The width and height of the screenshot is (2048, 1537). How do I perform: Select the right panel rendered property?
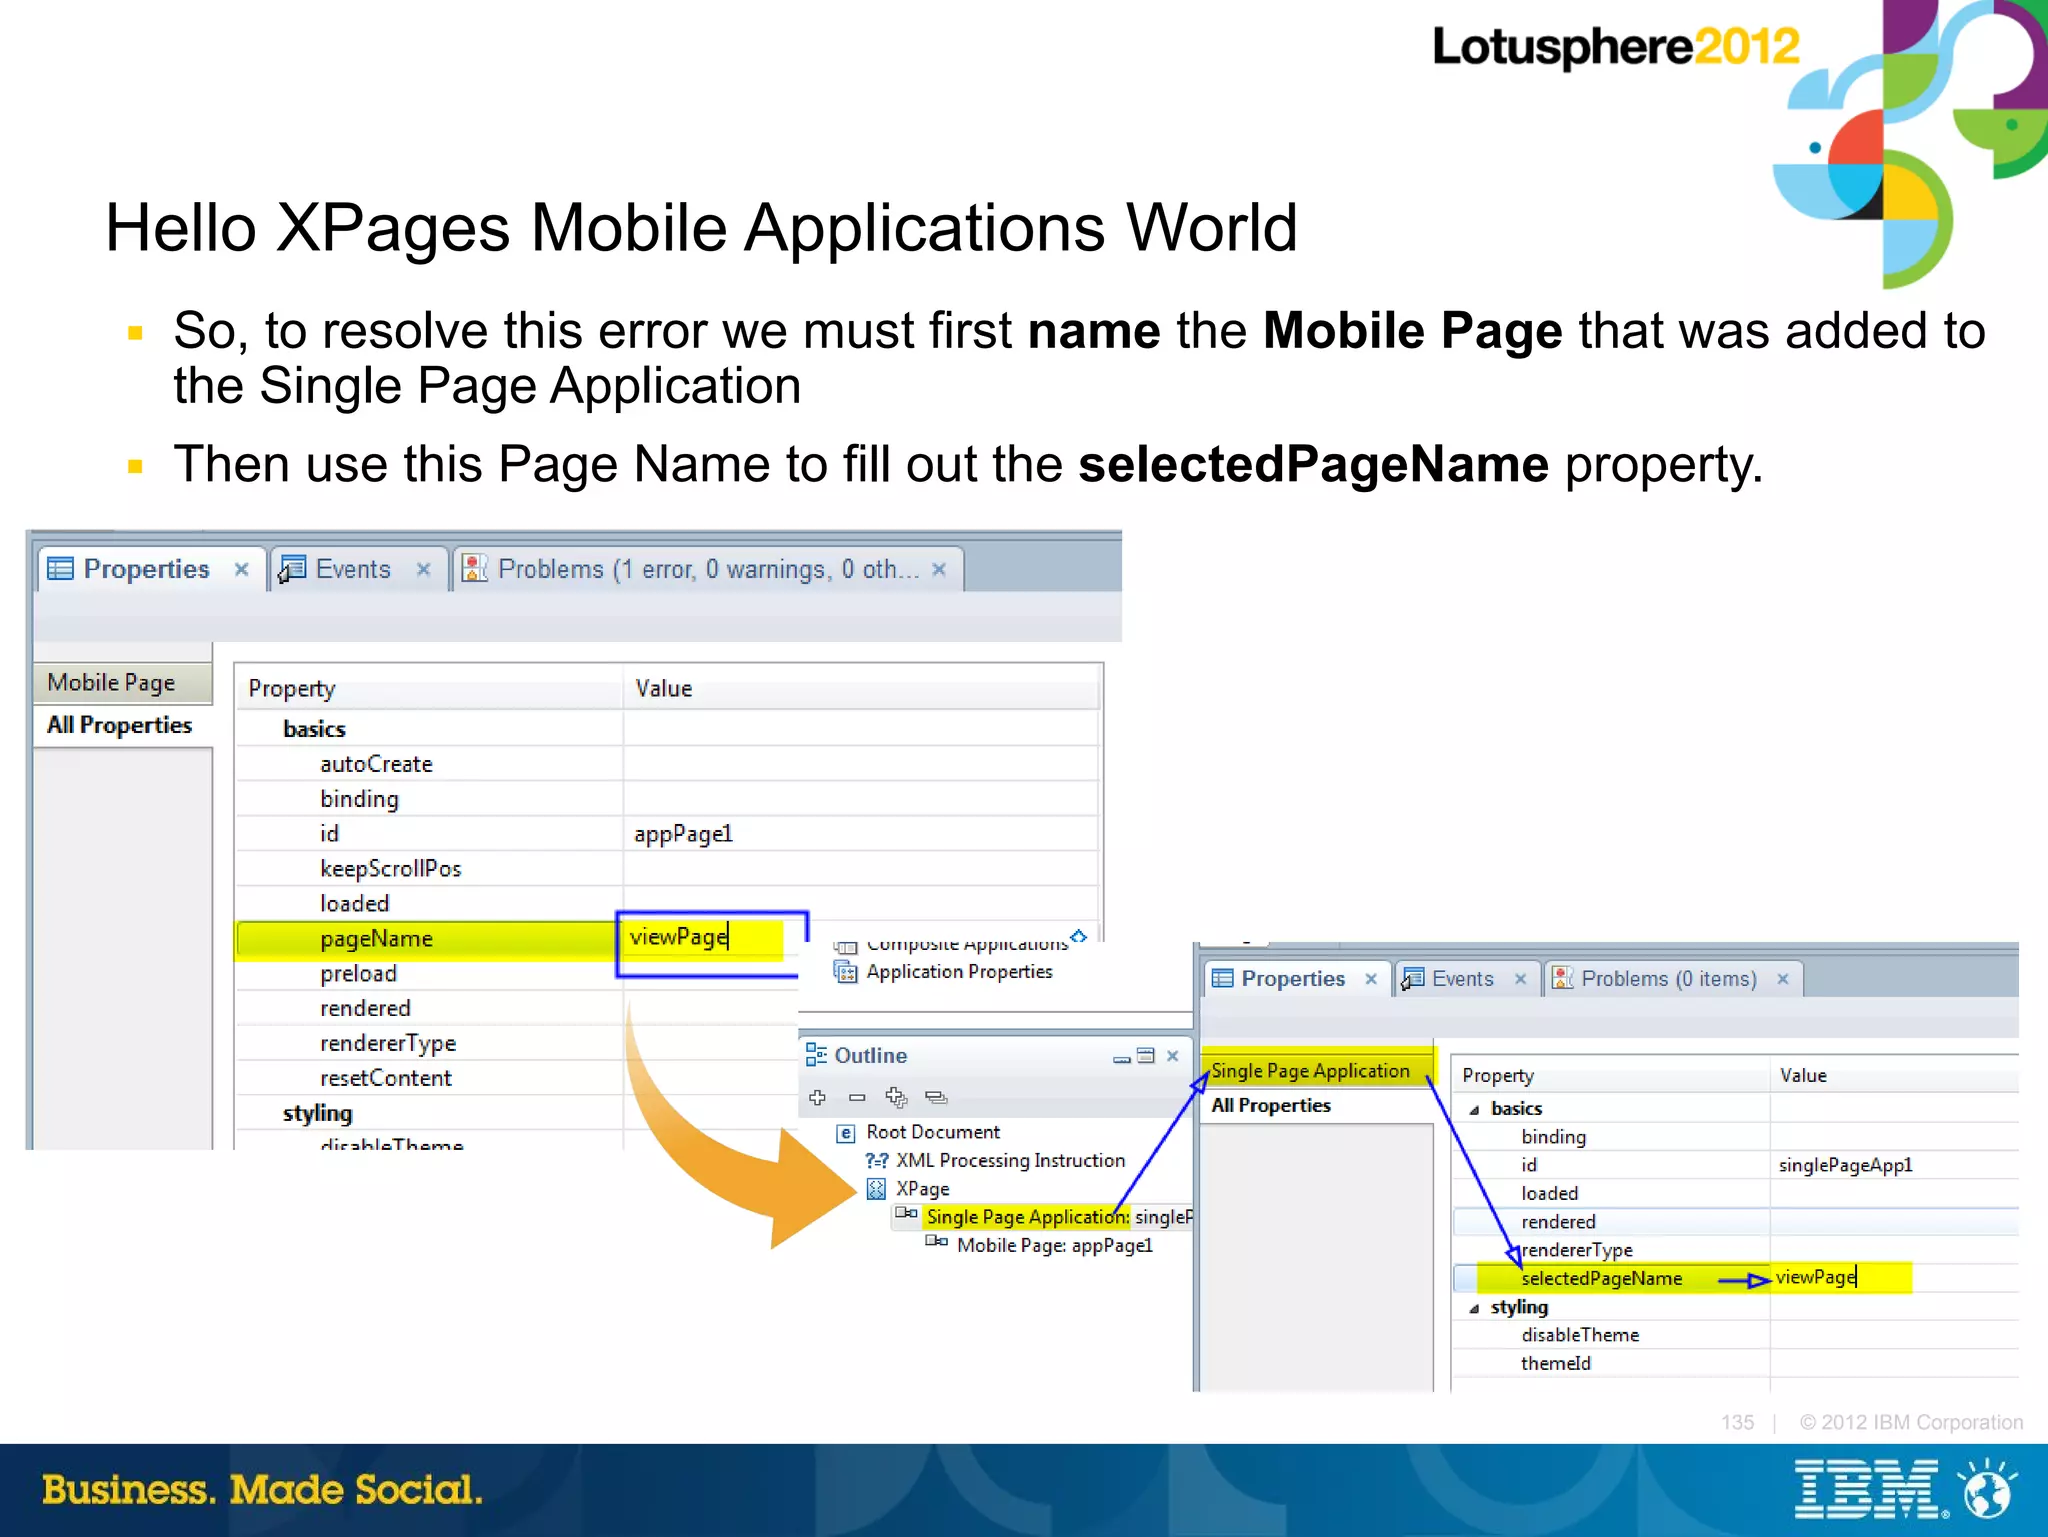[x=1558, y=1222]
